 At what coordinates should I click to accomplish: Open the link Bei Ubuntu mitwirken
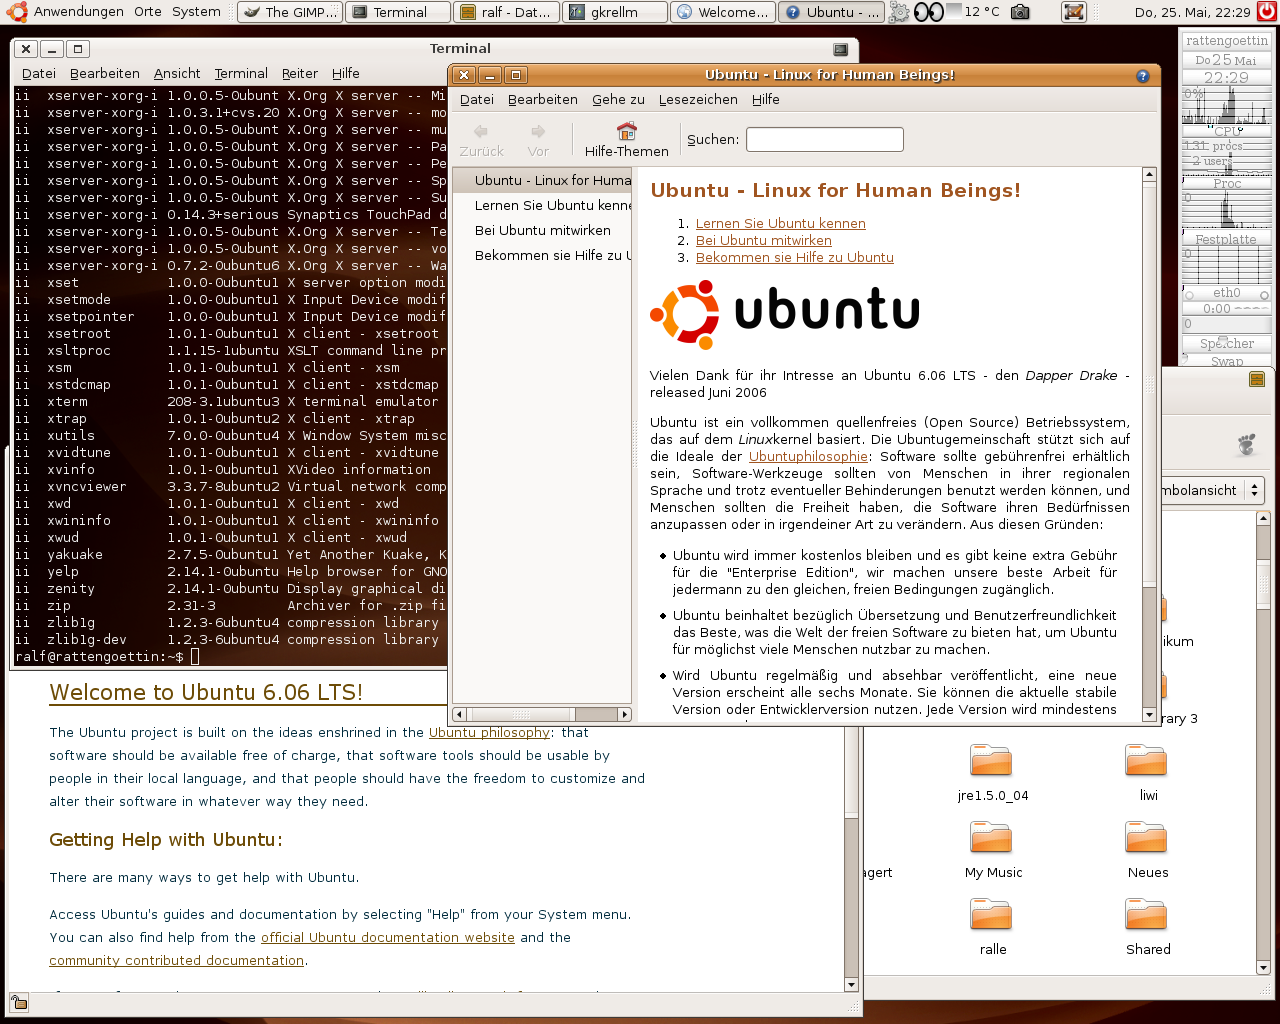pyautogui.click(x=764, y=241)
